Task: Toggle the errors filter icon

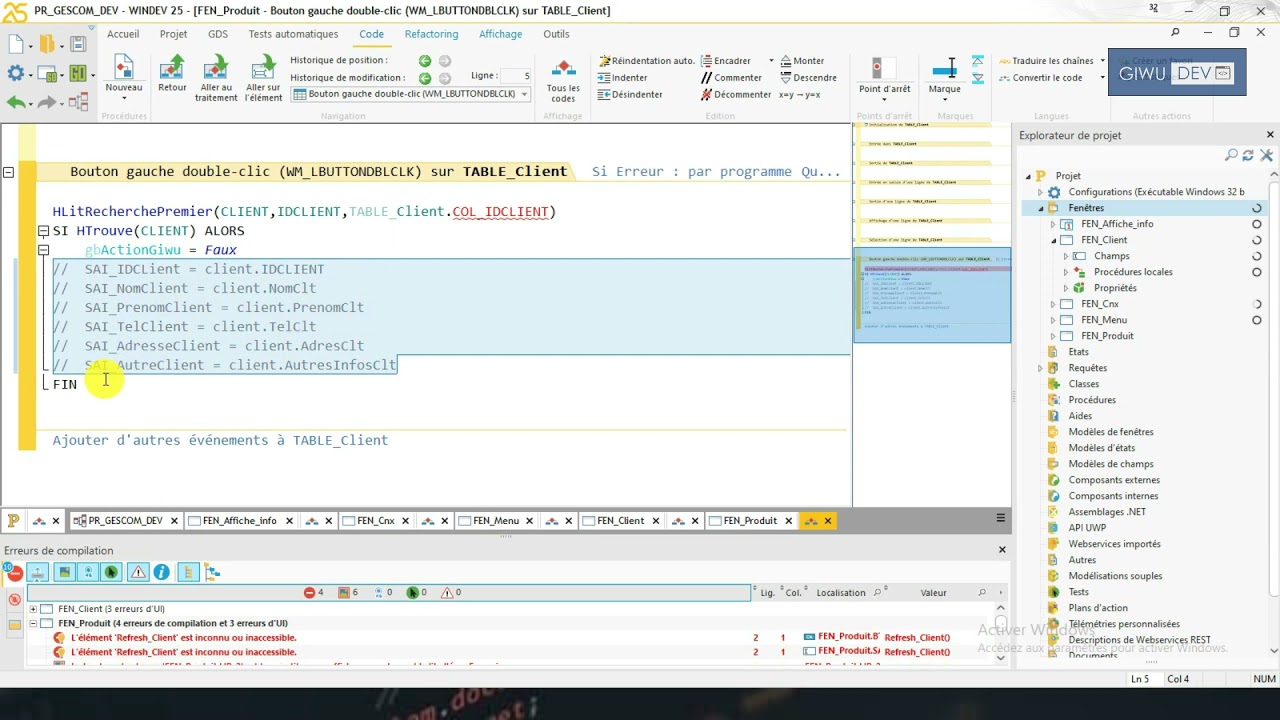Action: (x=15, y=573)
